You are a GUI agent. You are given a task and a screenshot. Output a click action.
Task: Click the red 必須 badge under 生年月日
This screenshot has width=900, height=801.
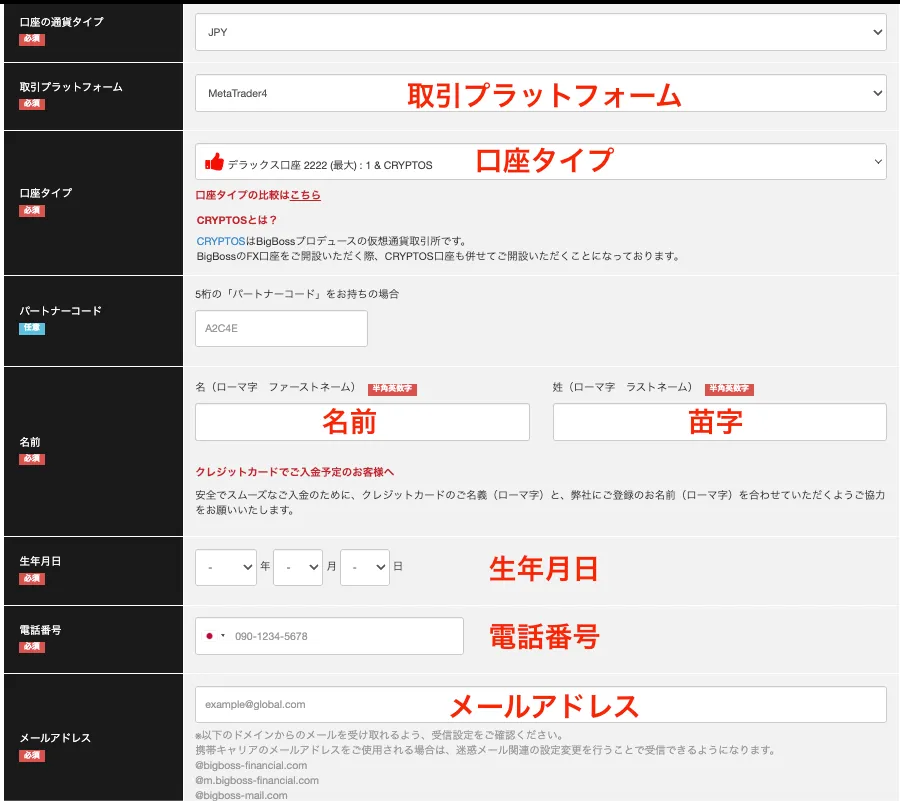coord(31,578)
